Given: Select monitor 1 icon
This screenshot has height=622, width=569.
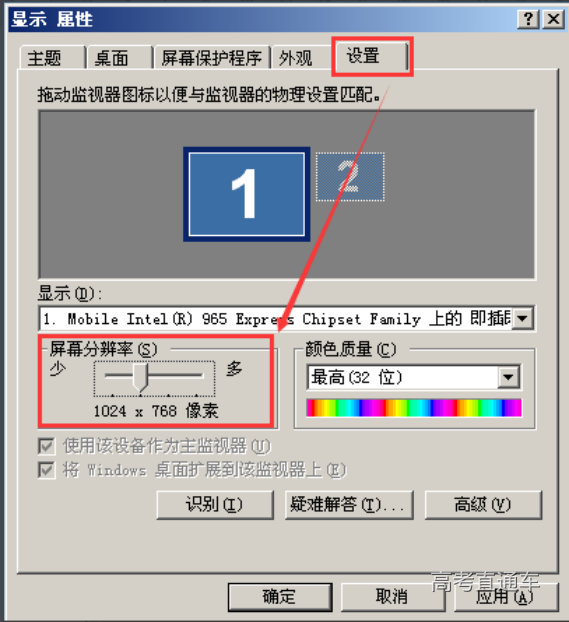Looking at the screenshot, I should pos(246,194).
